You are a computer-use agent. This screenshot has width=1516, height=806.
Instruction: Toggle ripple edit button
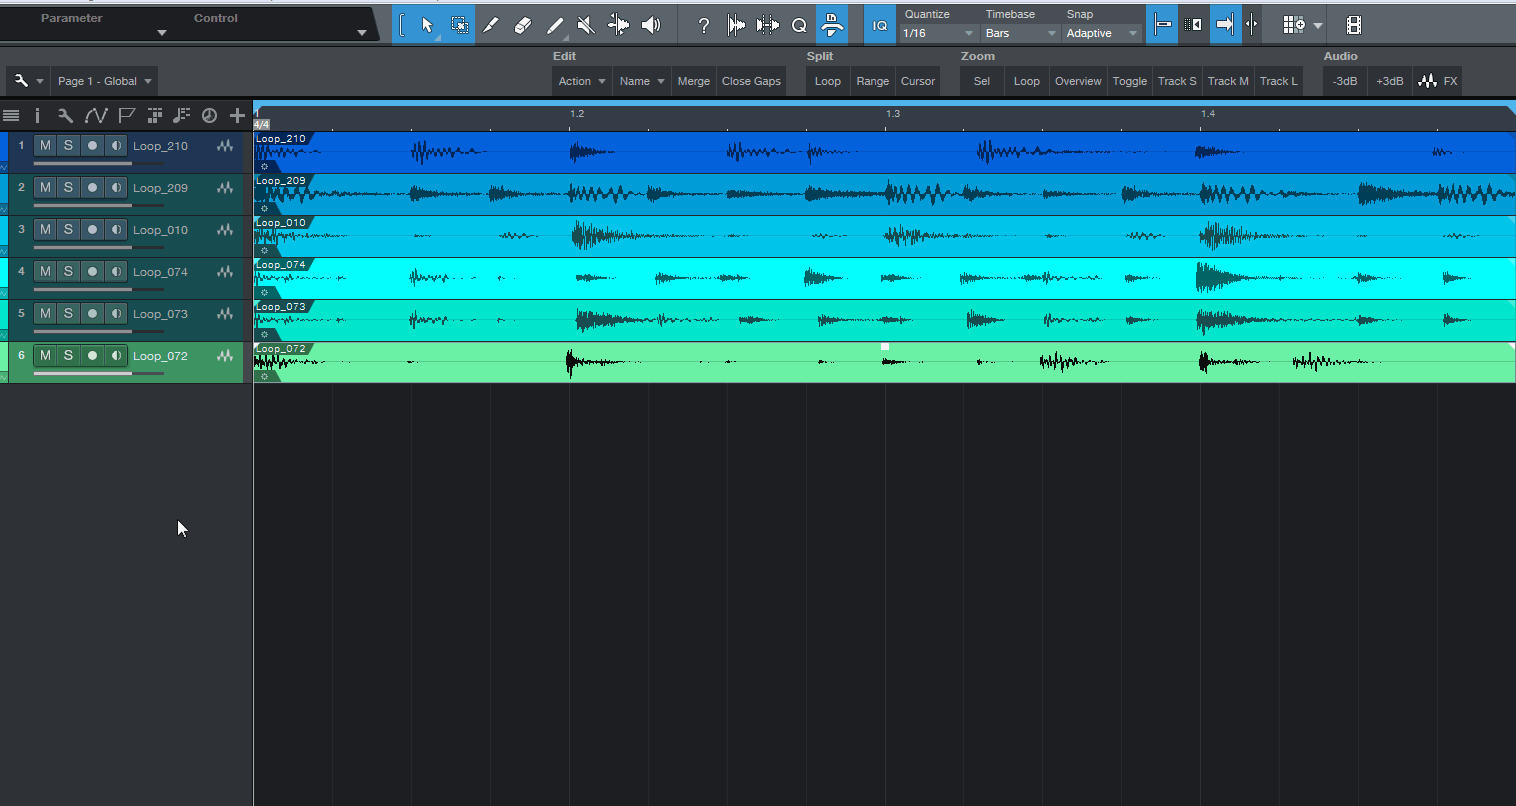click(1193, 25)
